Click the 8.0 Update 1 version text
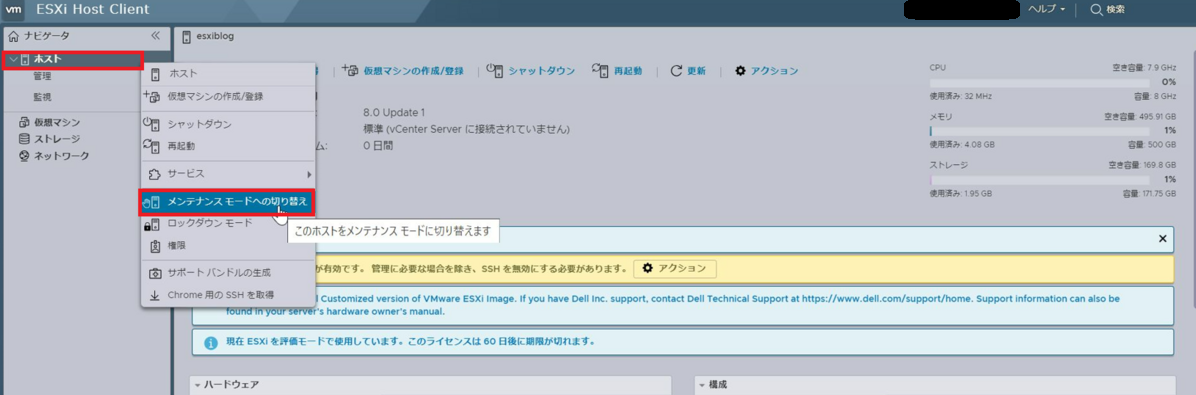This screenshot has height=395, width=1196. 394,112
